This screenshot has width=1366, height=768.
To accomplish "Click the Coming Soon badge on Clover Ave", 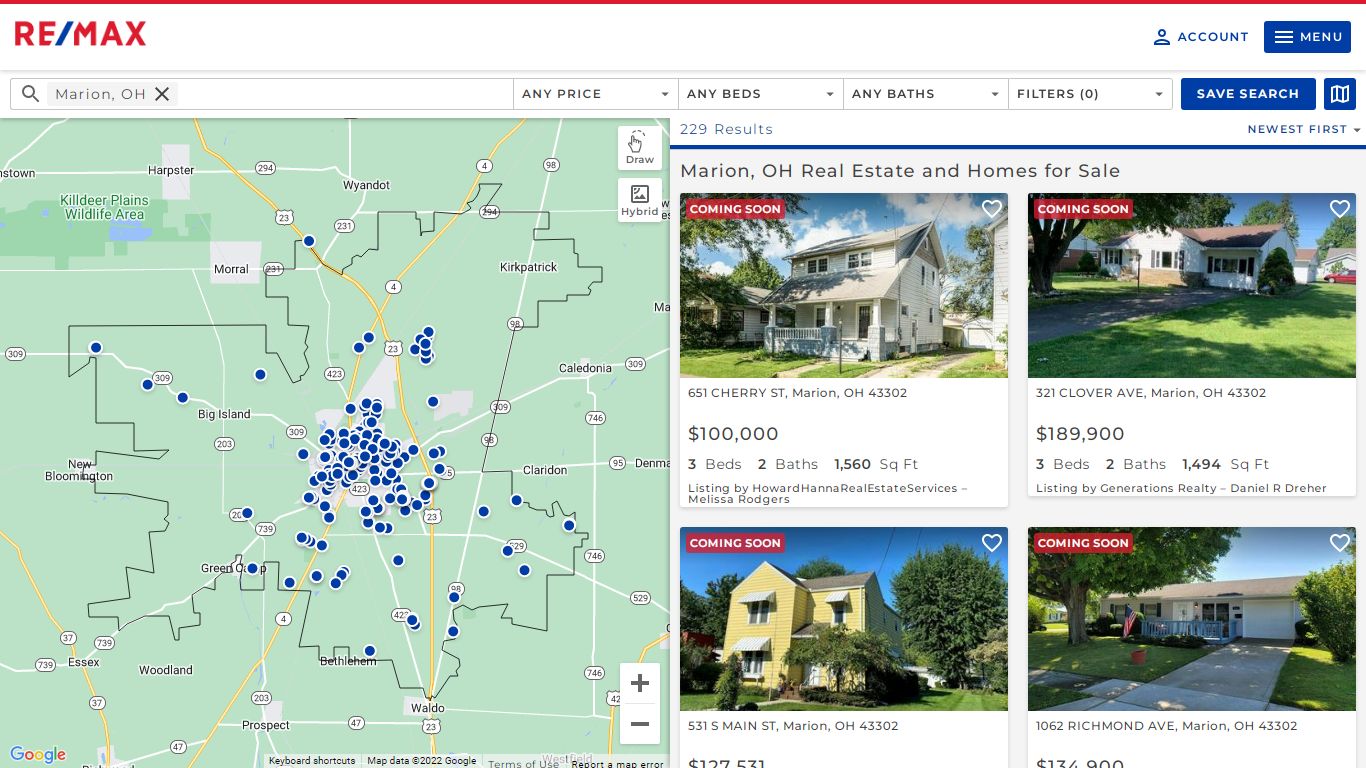I will [x=1083, y=209].
